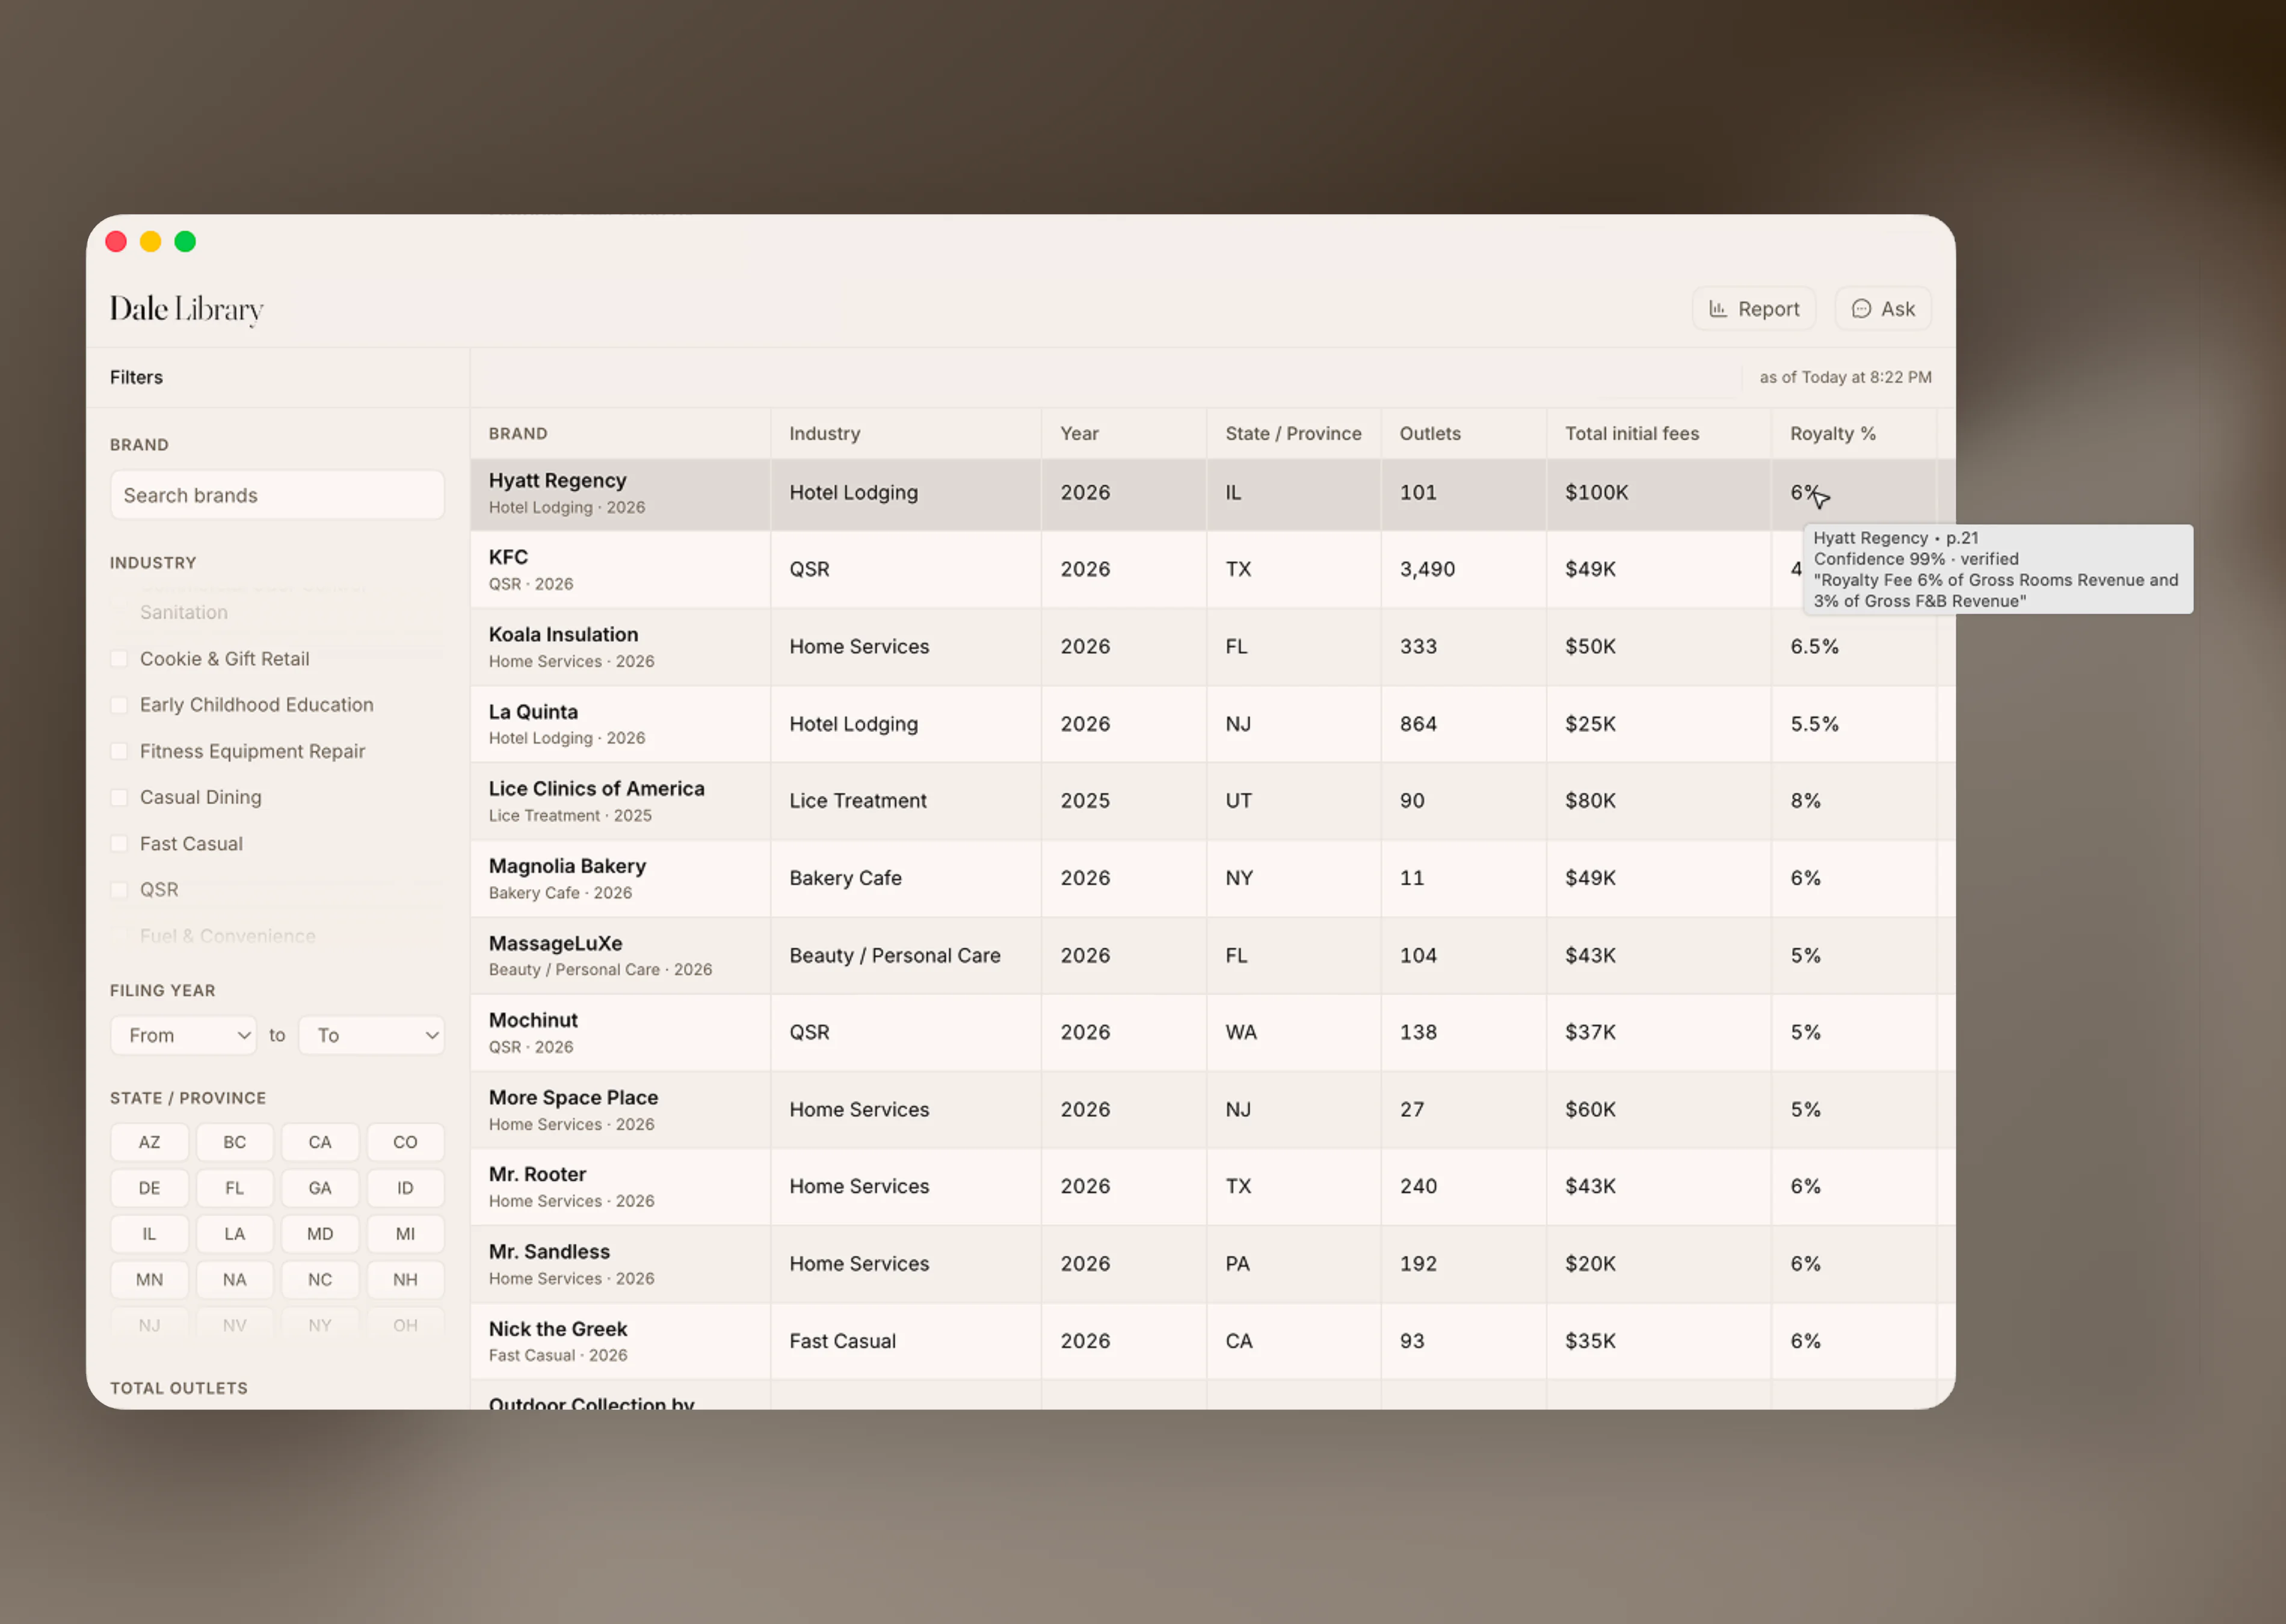Select the Koala Insulation brand name
The image size is (2286, 1624).
pos(563,635)
